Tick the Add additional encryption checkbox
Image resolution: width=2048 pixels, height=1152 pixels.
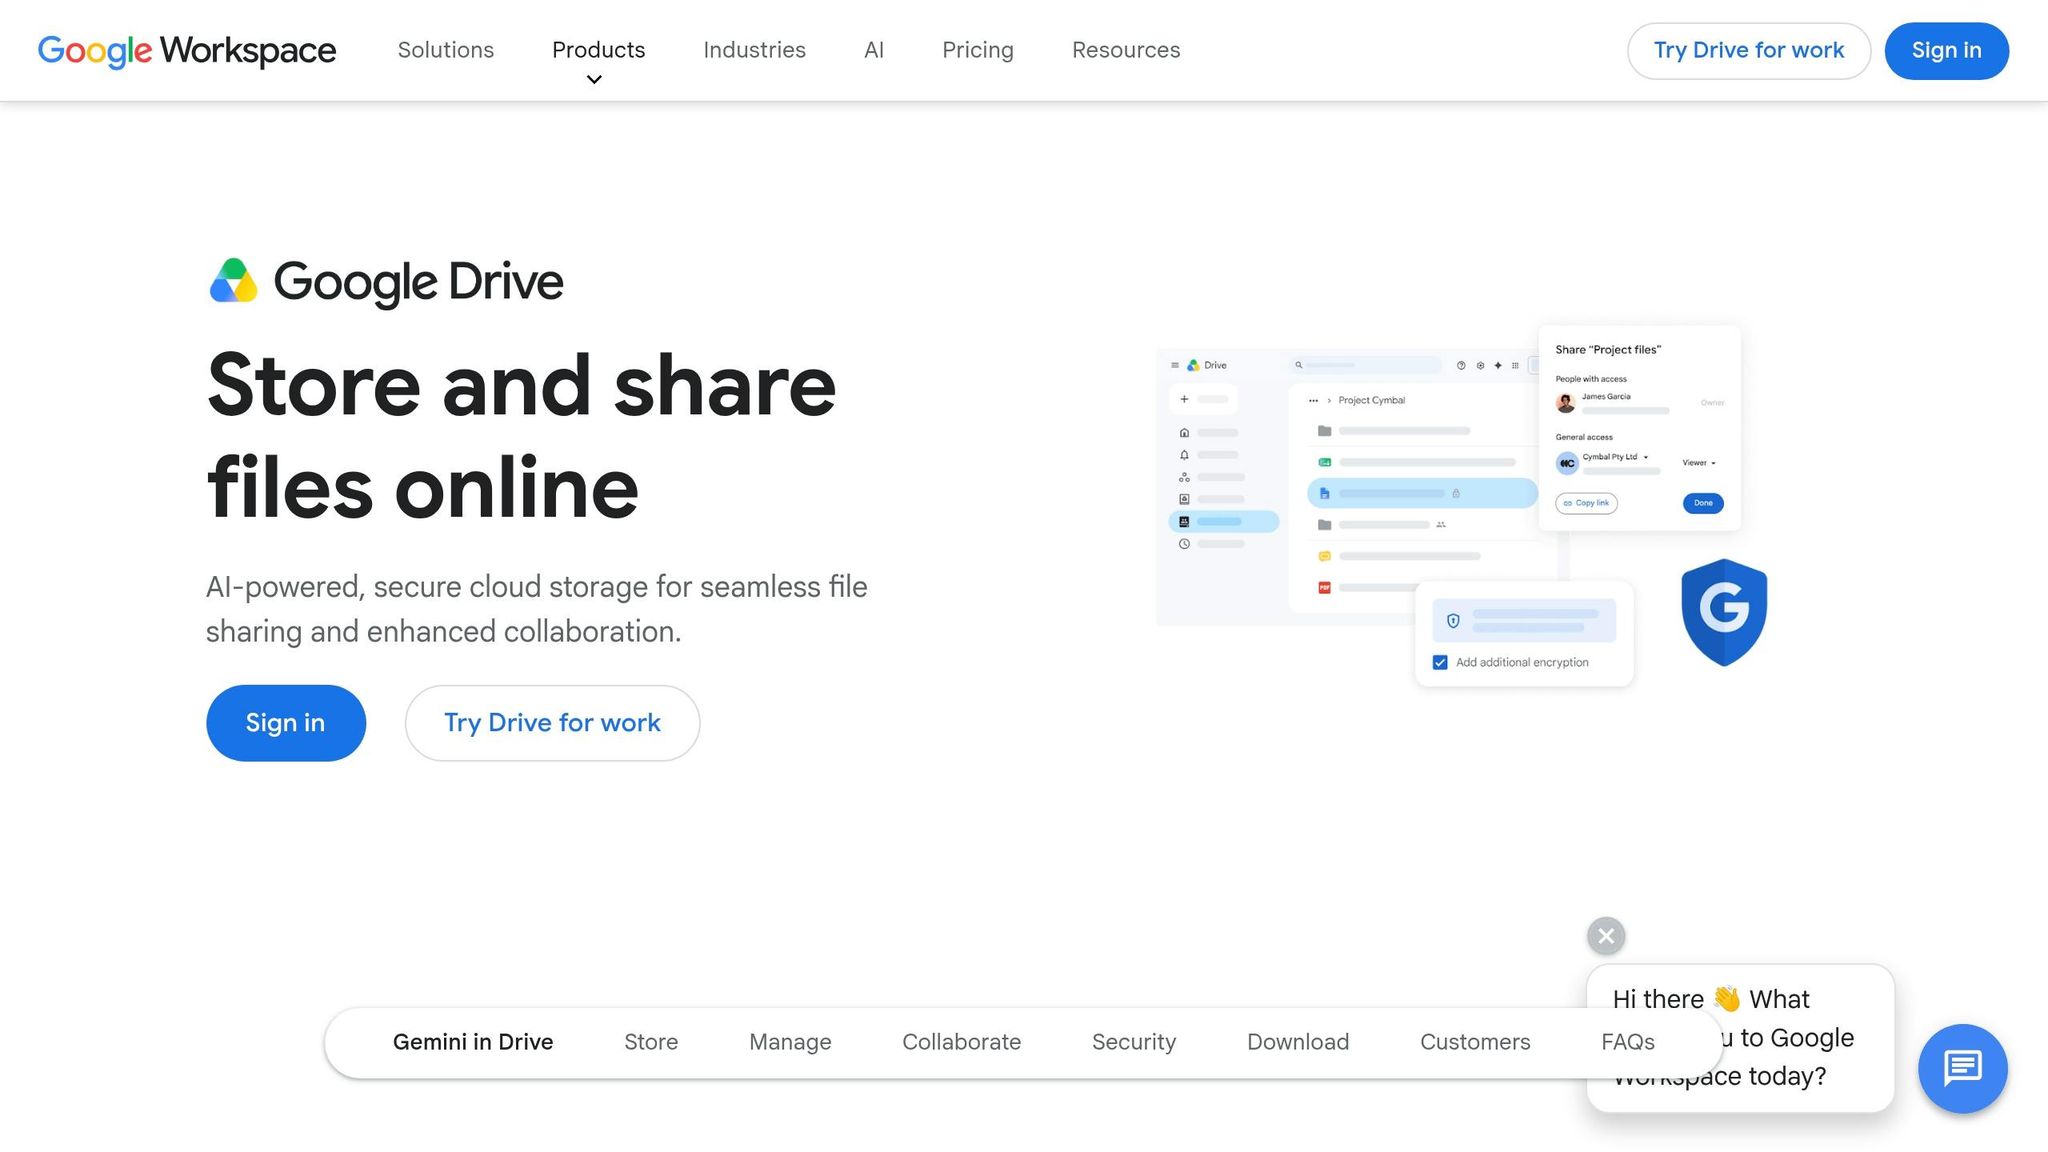point(1440,663)
